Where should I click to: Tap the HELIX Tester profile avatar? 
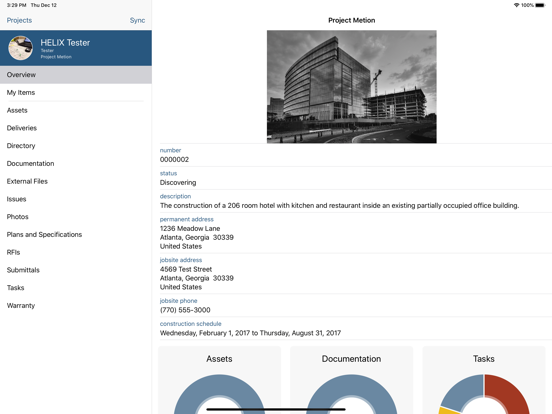pos(20,48)
